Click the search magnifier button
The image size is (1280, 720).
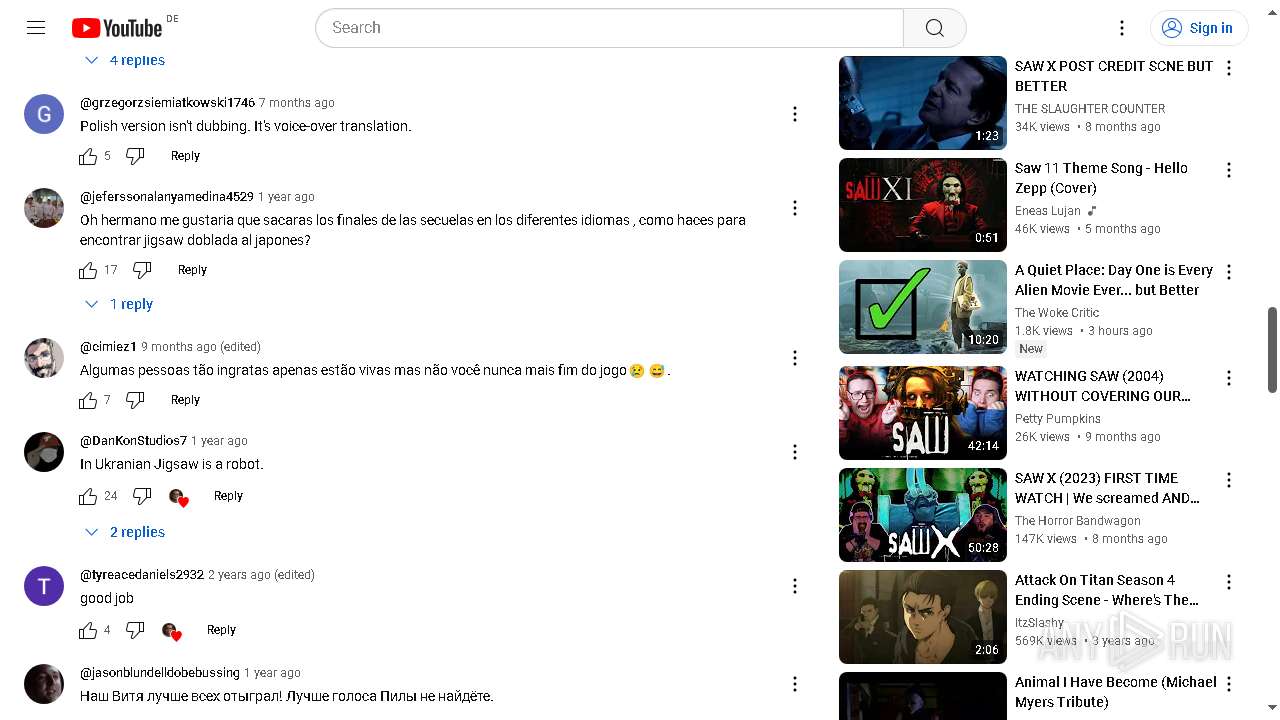click(x=934, y=28)
